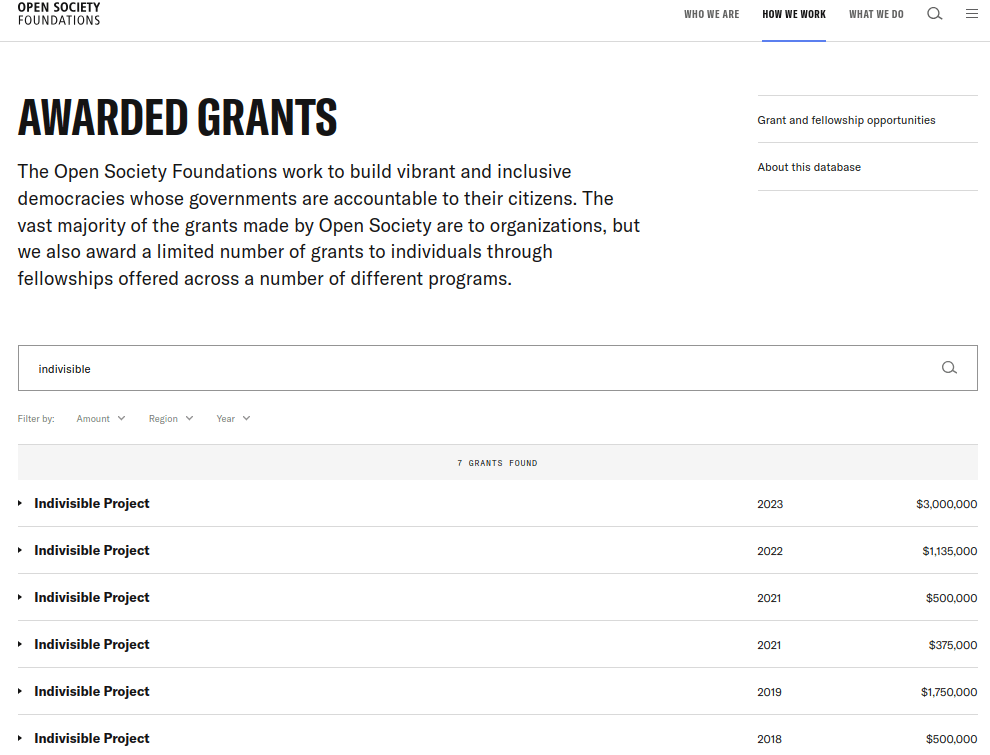Open the Amount filter dropdown
This screenshot has width=990, height=755.
click(x=101, y=419)
